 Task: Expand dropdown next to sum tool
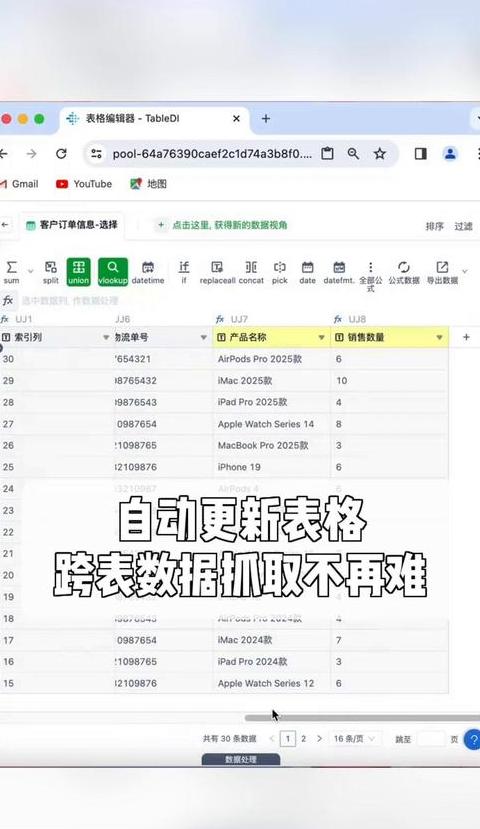pos(30,272)
